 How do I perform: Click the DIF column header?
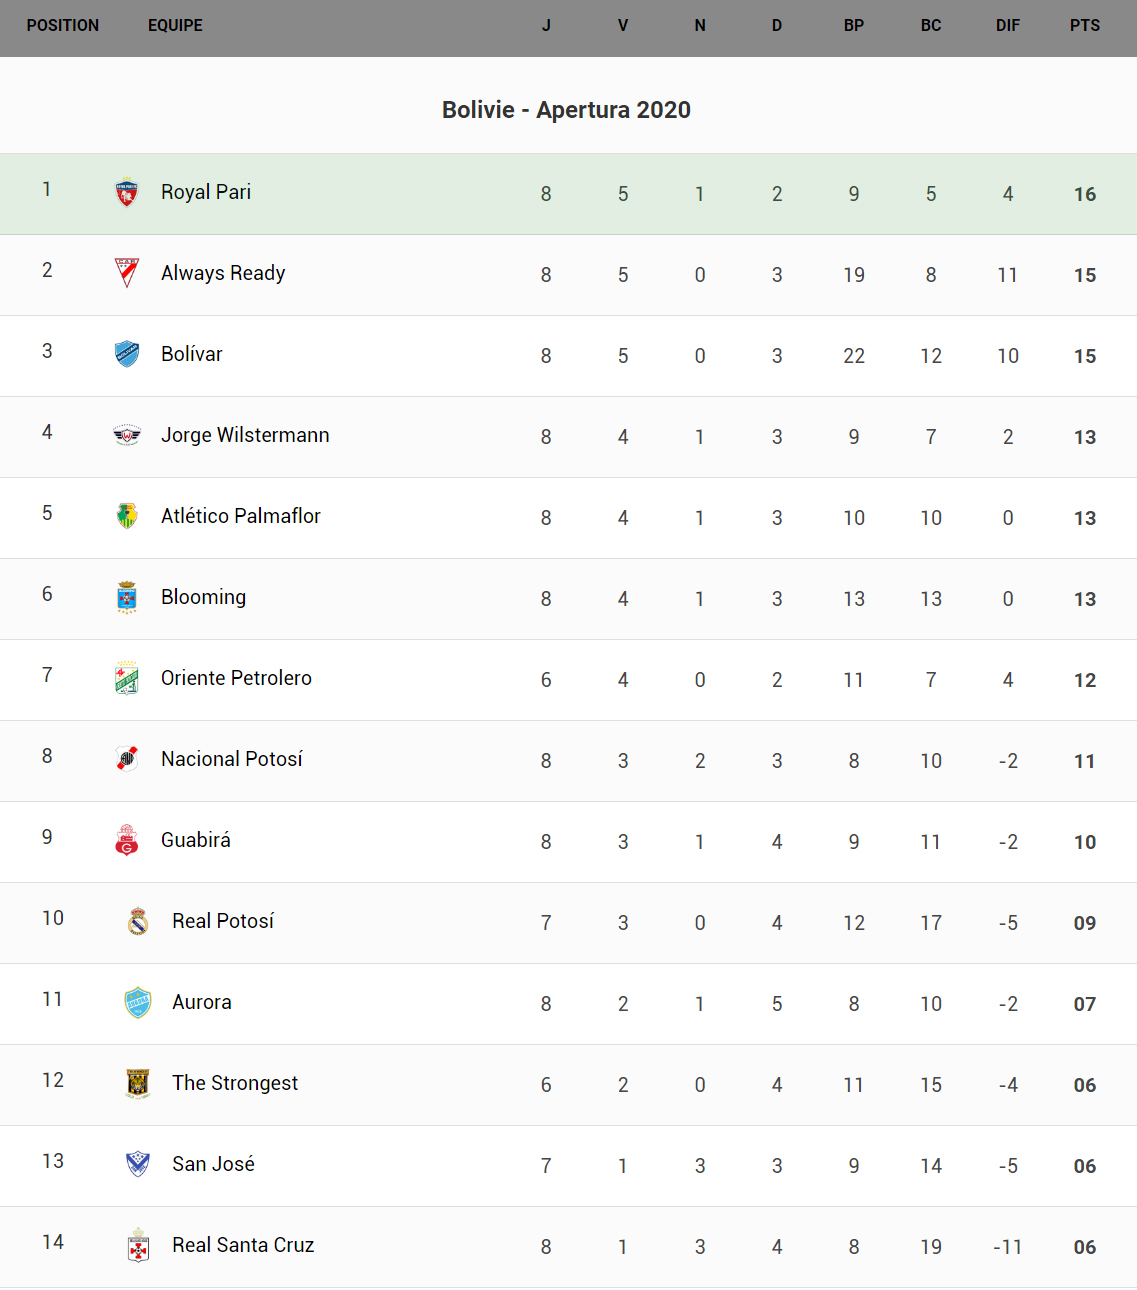1007,26
